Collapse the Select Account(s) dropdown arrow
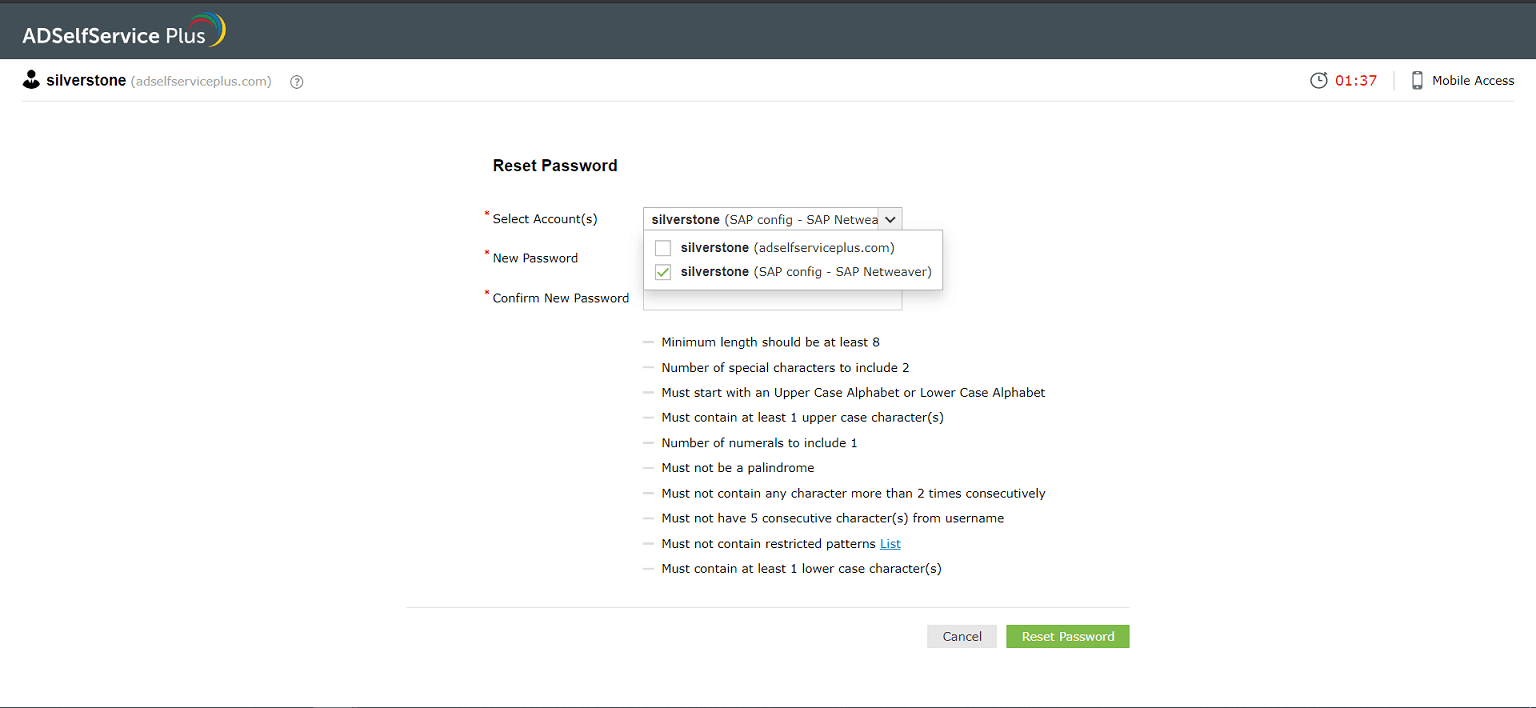 coord(890,219)
